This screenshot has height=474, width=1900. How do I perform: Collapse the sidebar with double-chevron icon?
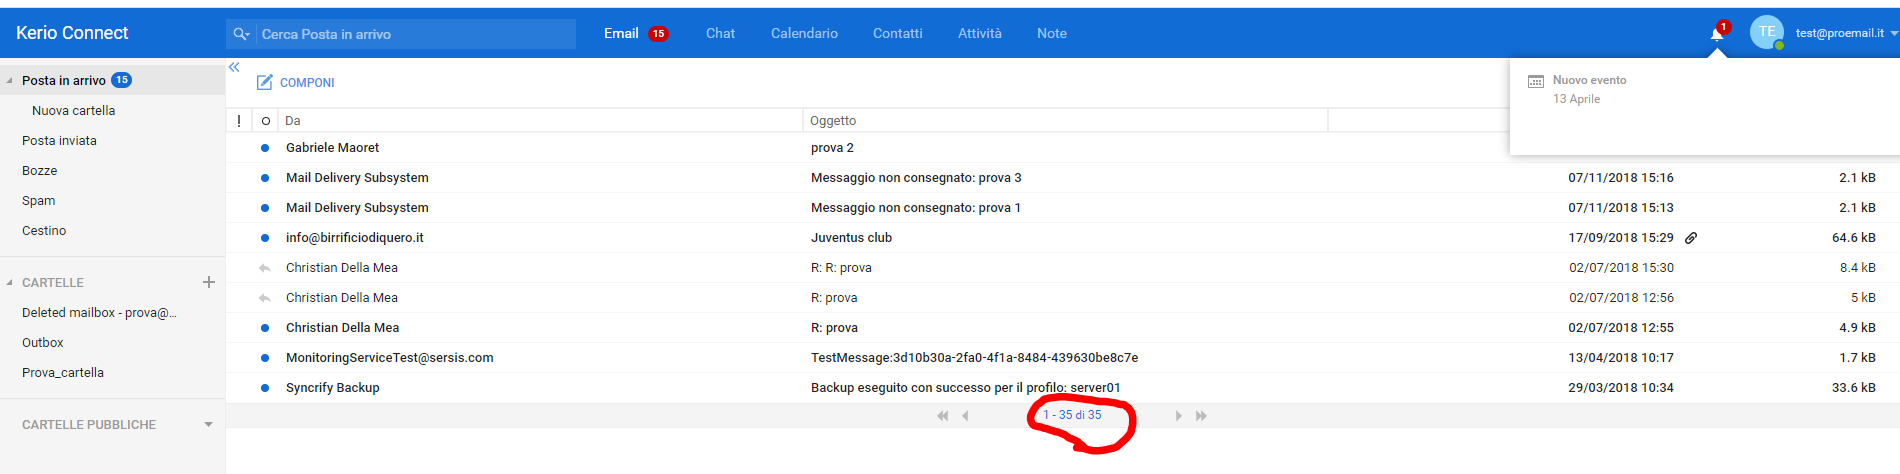234,67
